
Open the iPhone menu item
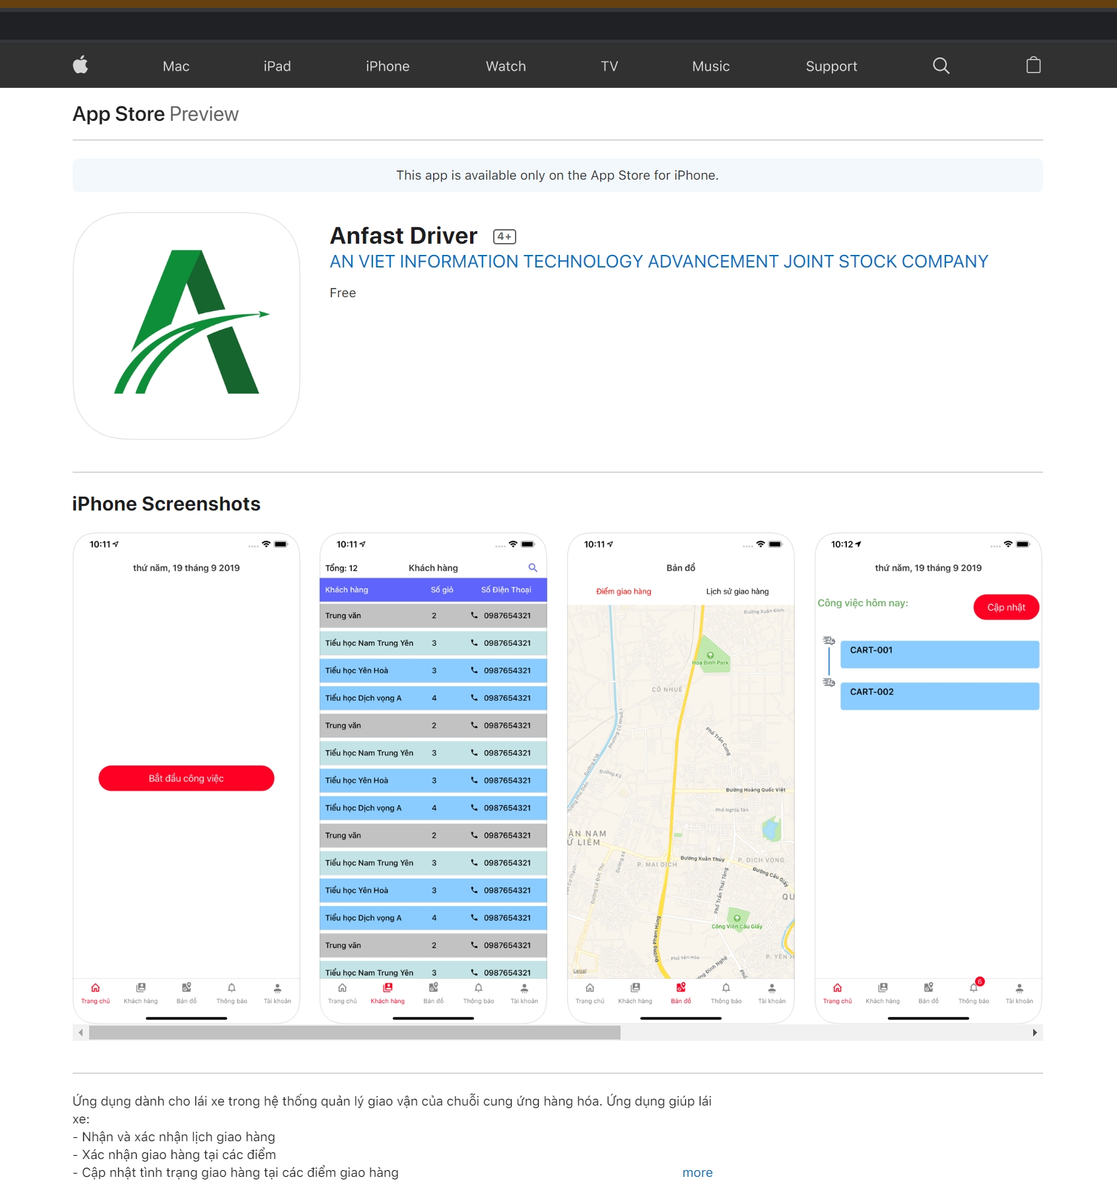coord(388,66)
